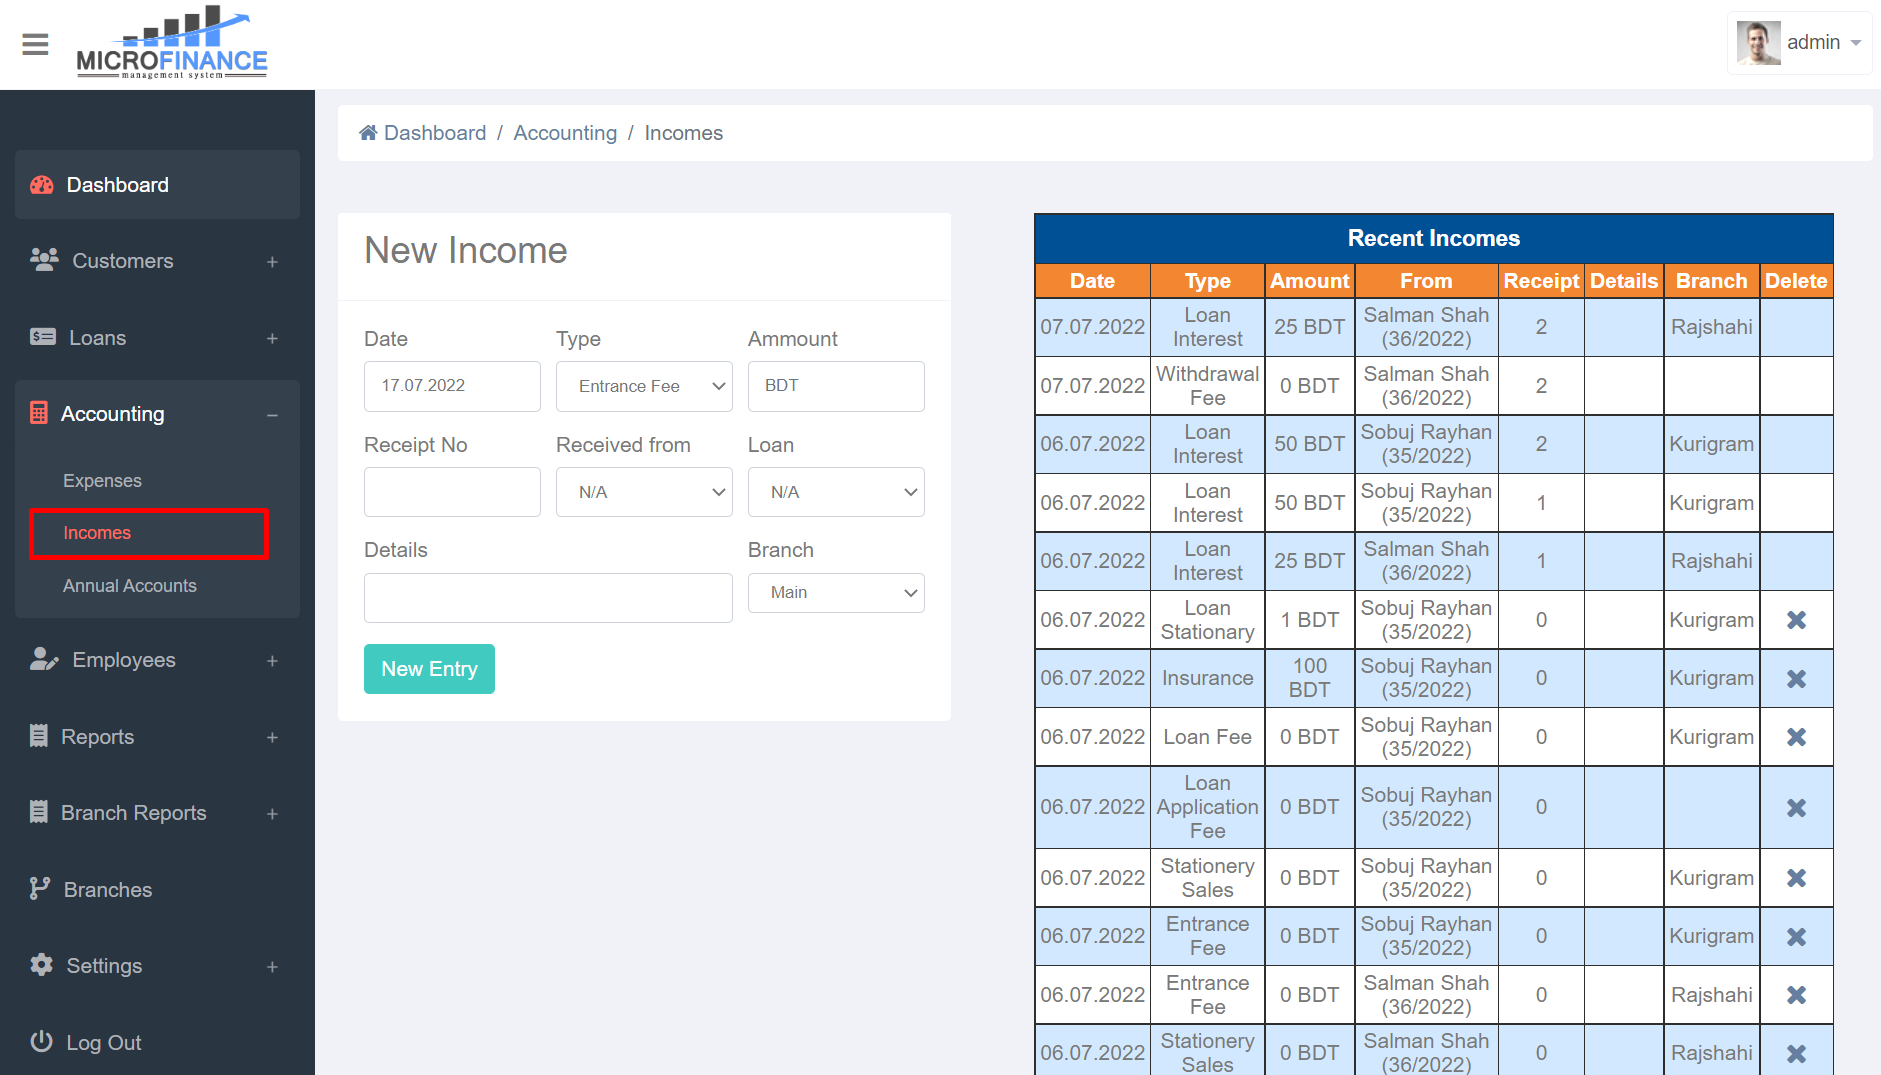Delete Sobuj Rayhan Stationery Sales income
Image resolution: width=1881 pixels, height=1075 pixels.
1796,878
